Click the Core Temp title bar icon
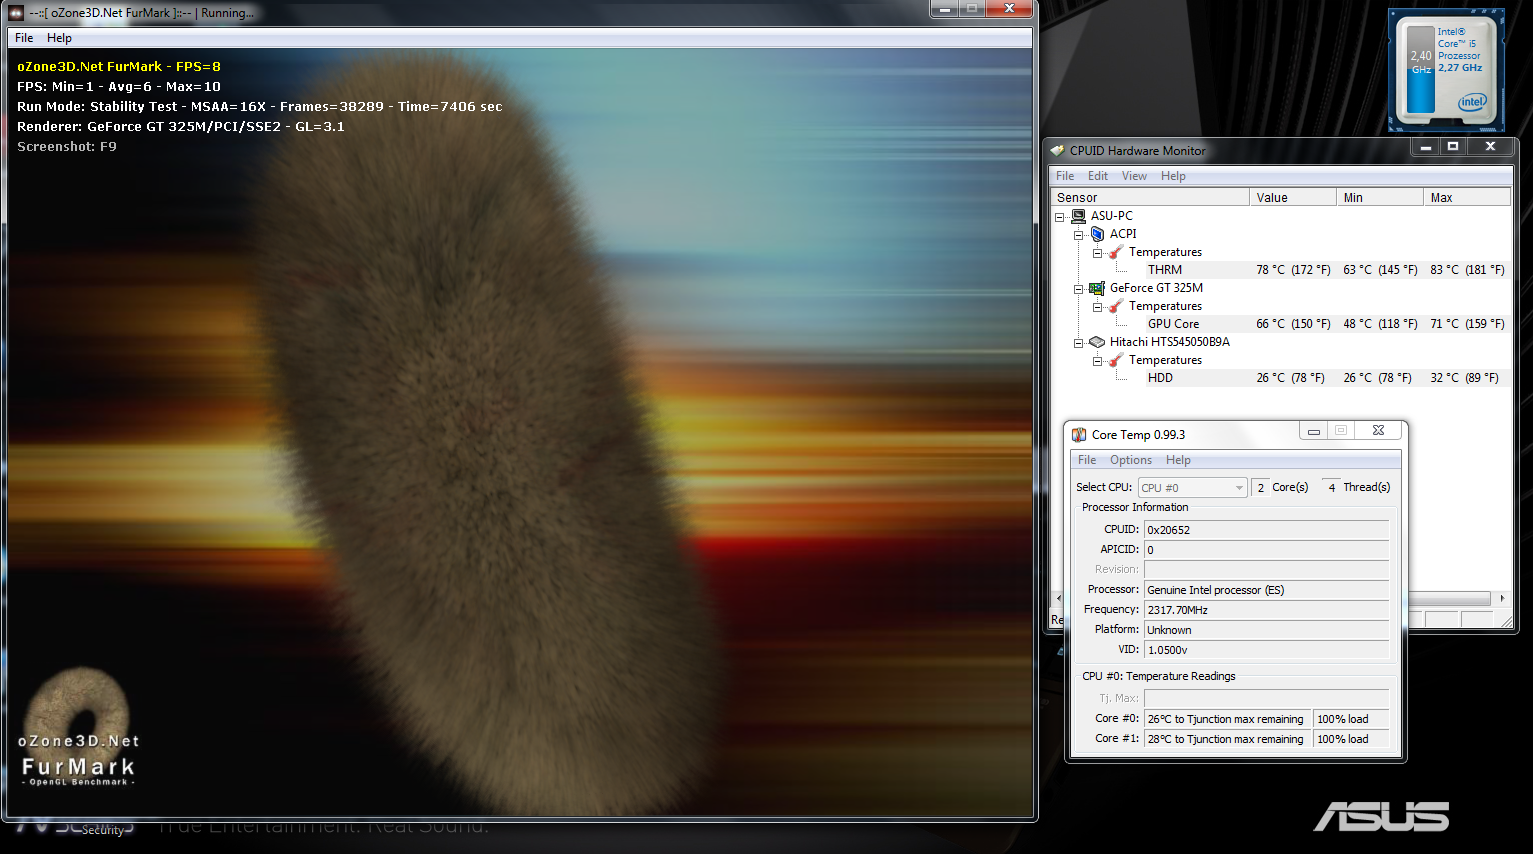Image resolution: width=1533 pixels, height=854 pixels. pyautogui.click(x=1079, y=434)
